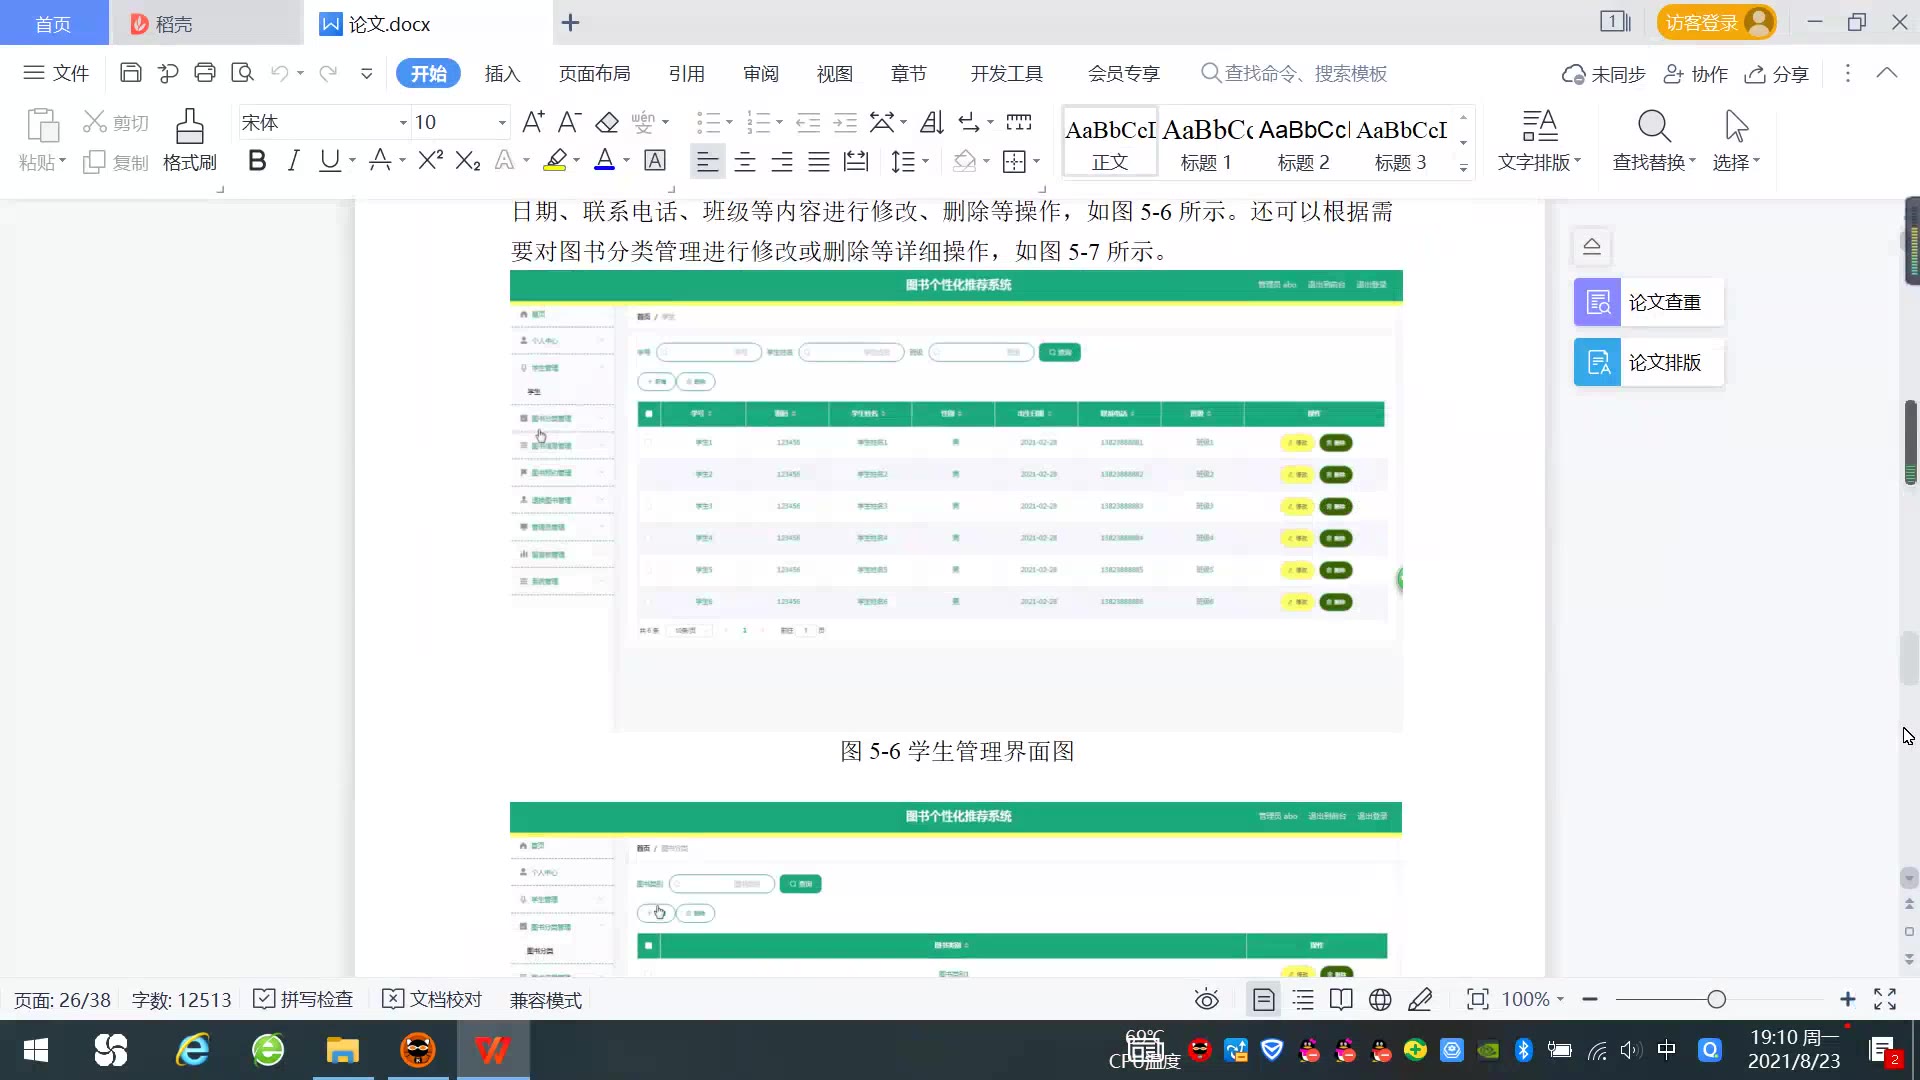
Task: Open the font size dropdown
Action: click(x=502, y=123)
